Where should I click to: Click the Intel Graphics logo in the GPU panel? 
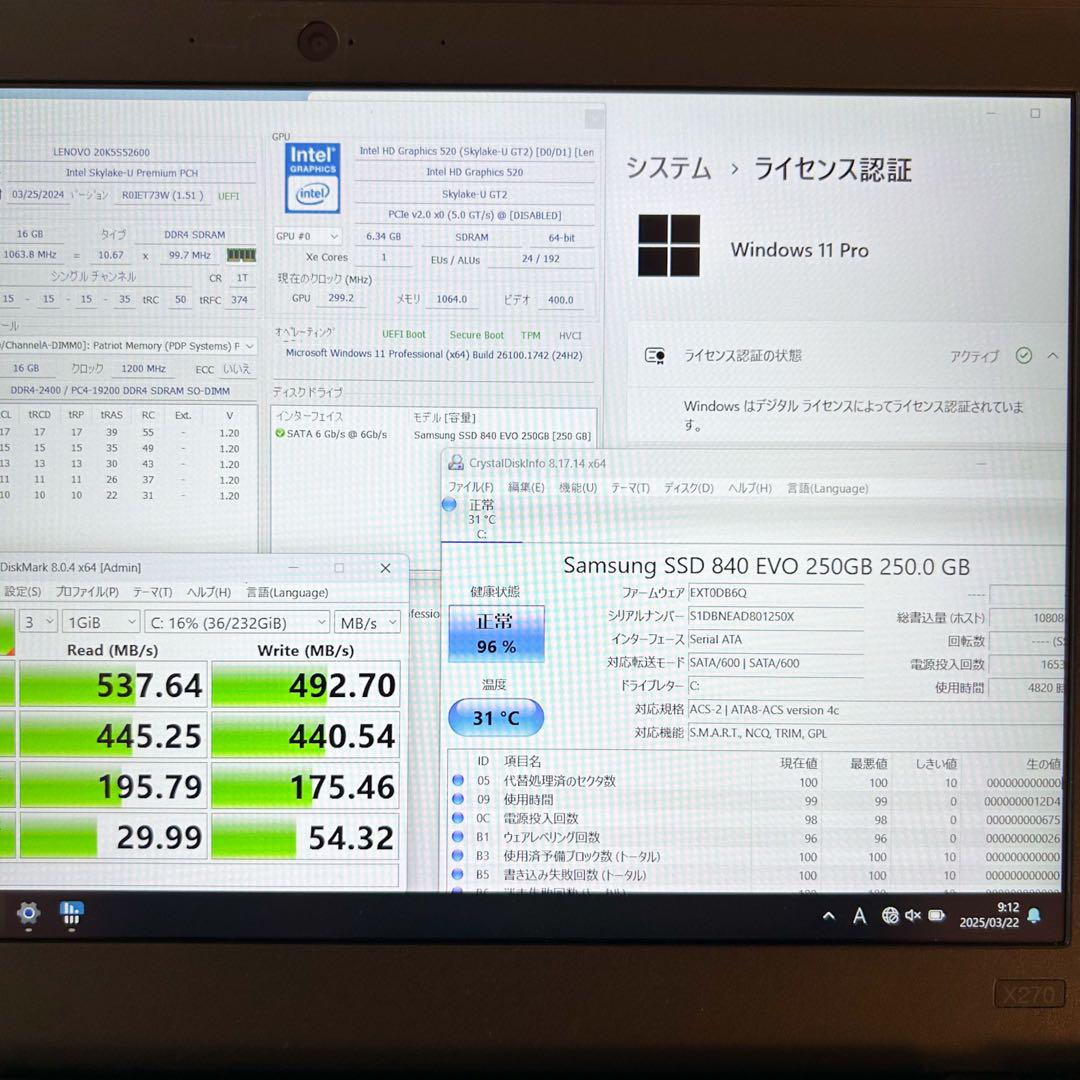click(x=312, y=178)
